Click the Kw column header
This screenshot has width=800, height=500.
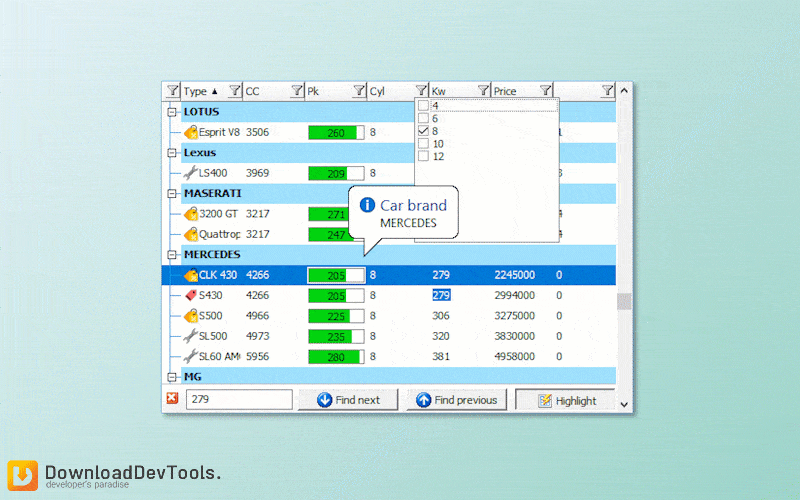[450, 91]
